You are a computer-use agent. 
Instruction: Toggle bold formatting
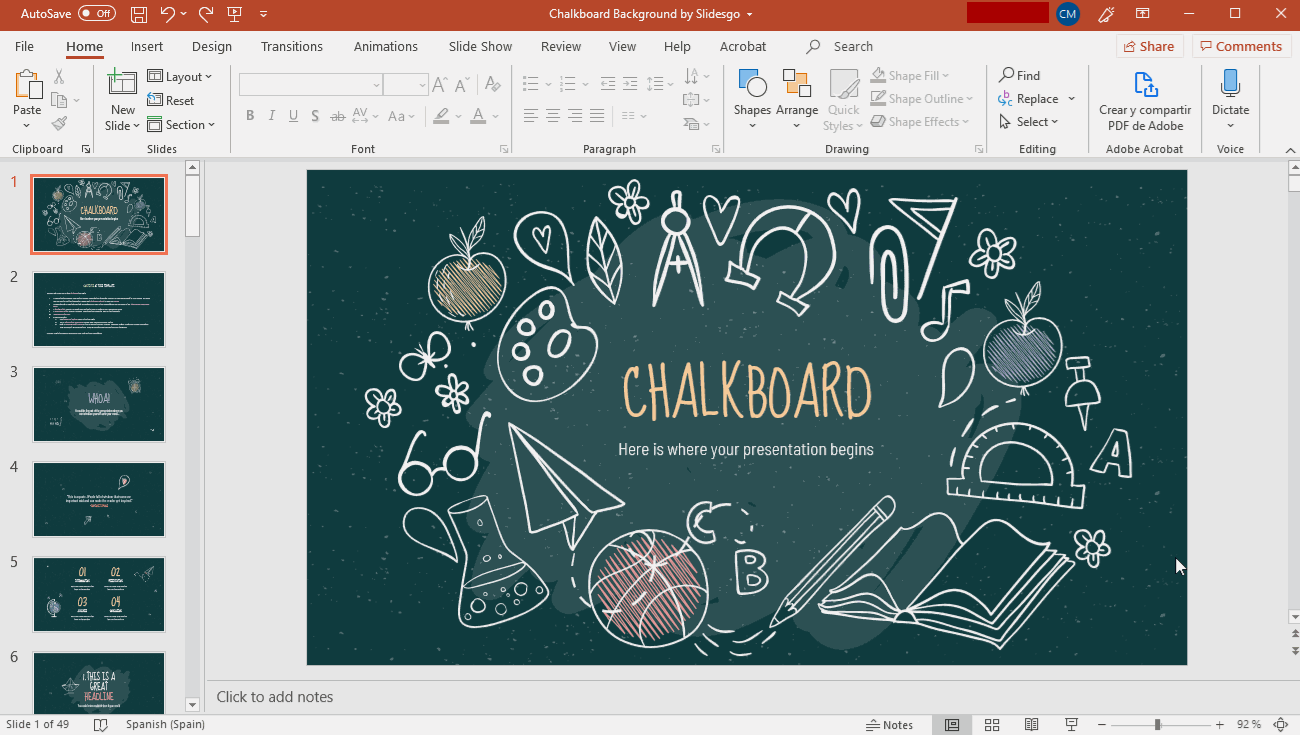click(251, 116)
